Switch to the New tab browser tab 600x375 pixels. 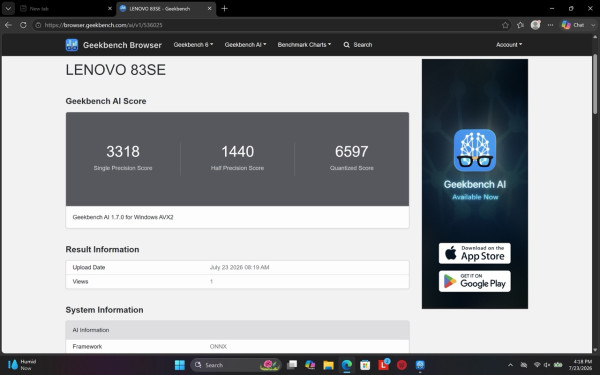(x=66, y=8)
